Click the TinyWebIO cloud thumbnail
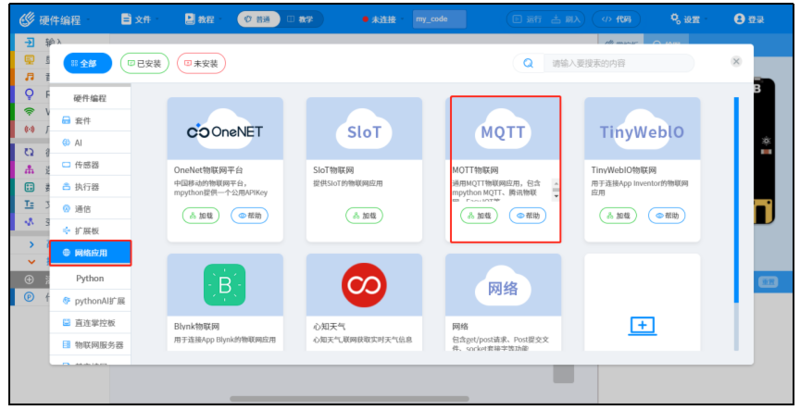The image size is (800, 410). [x=642, y=129]
